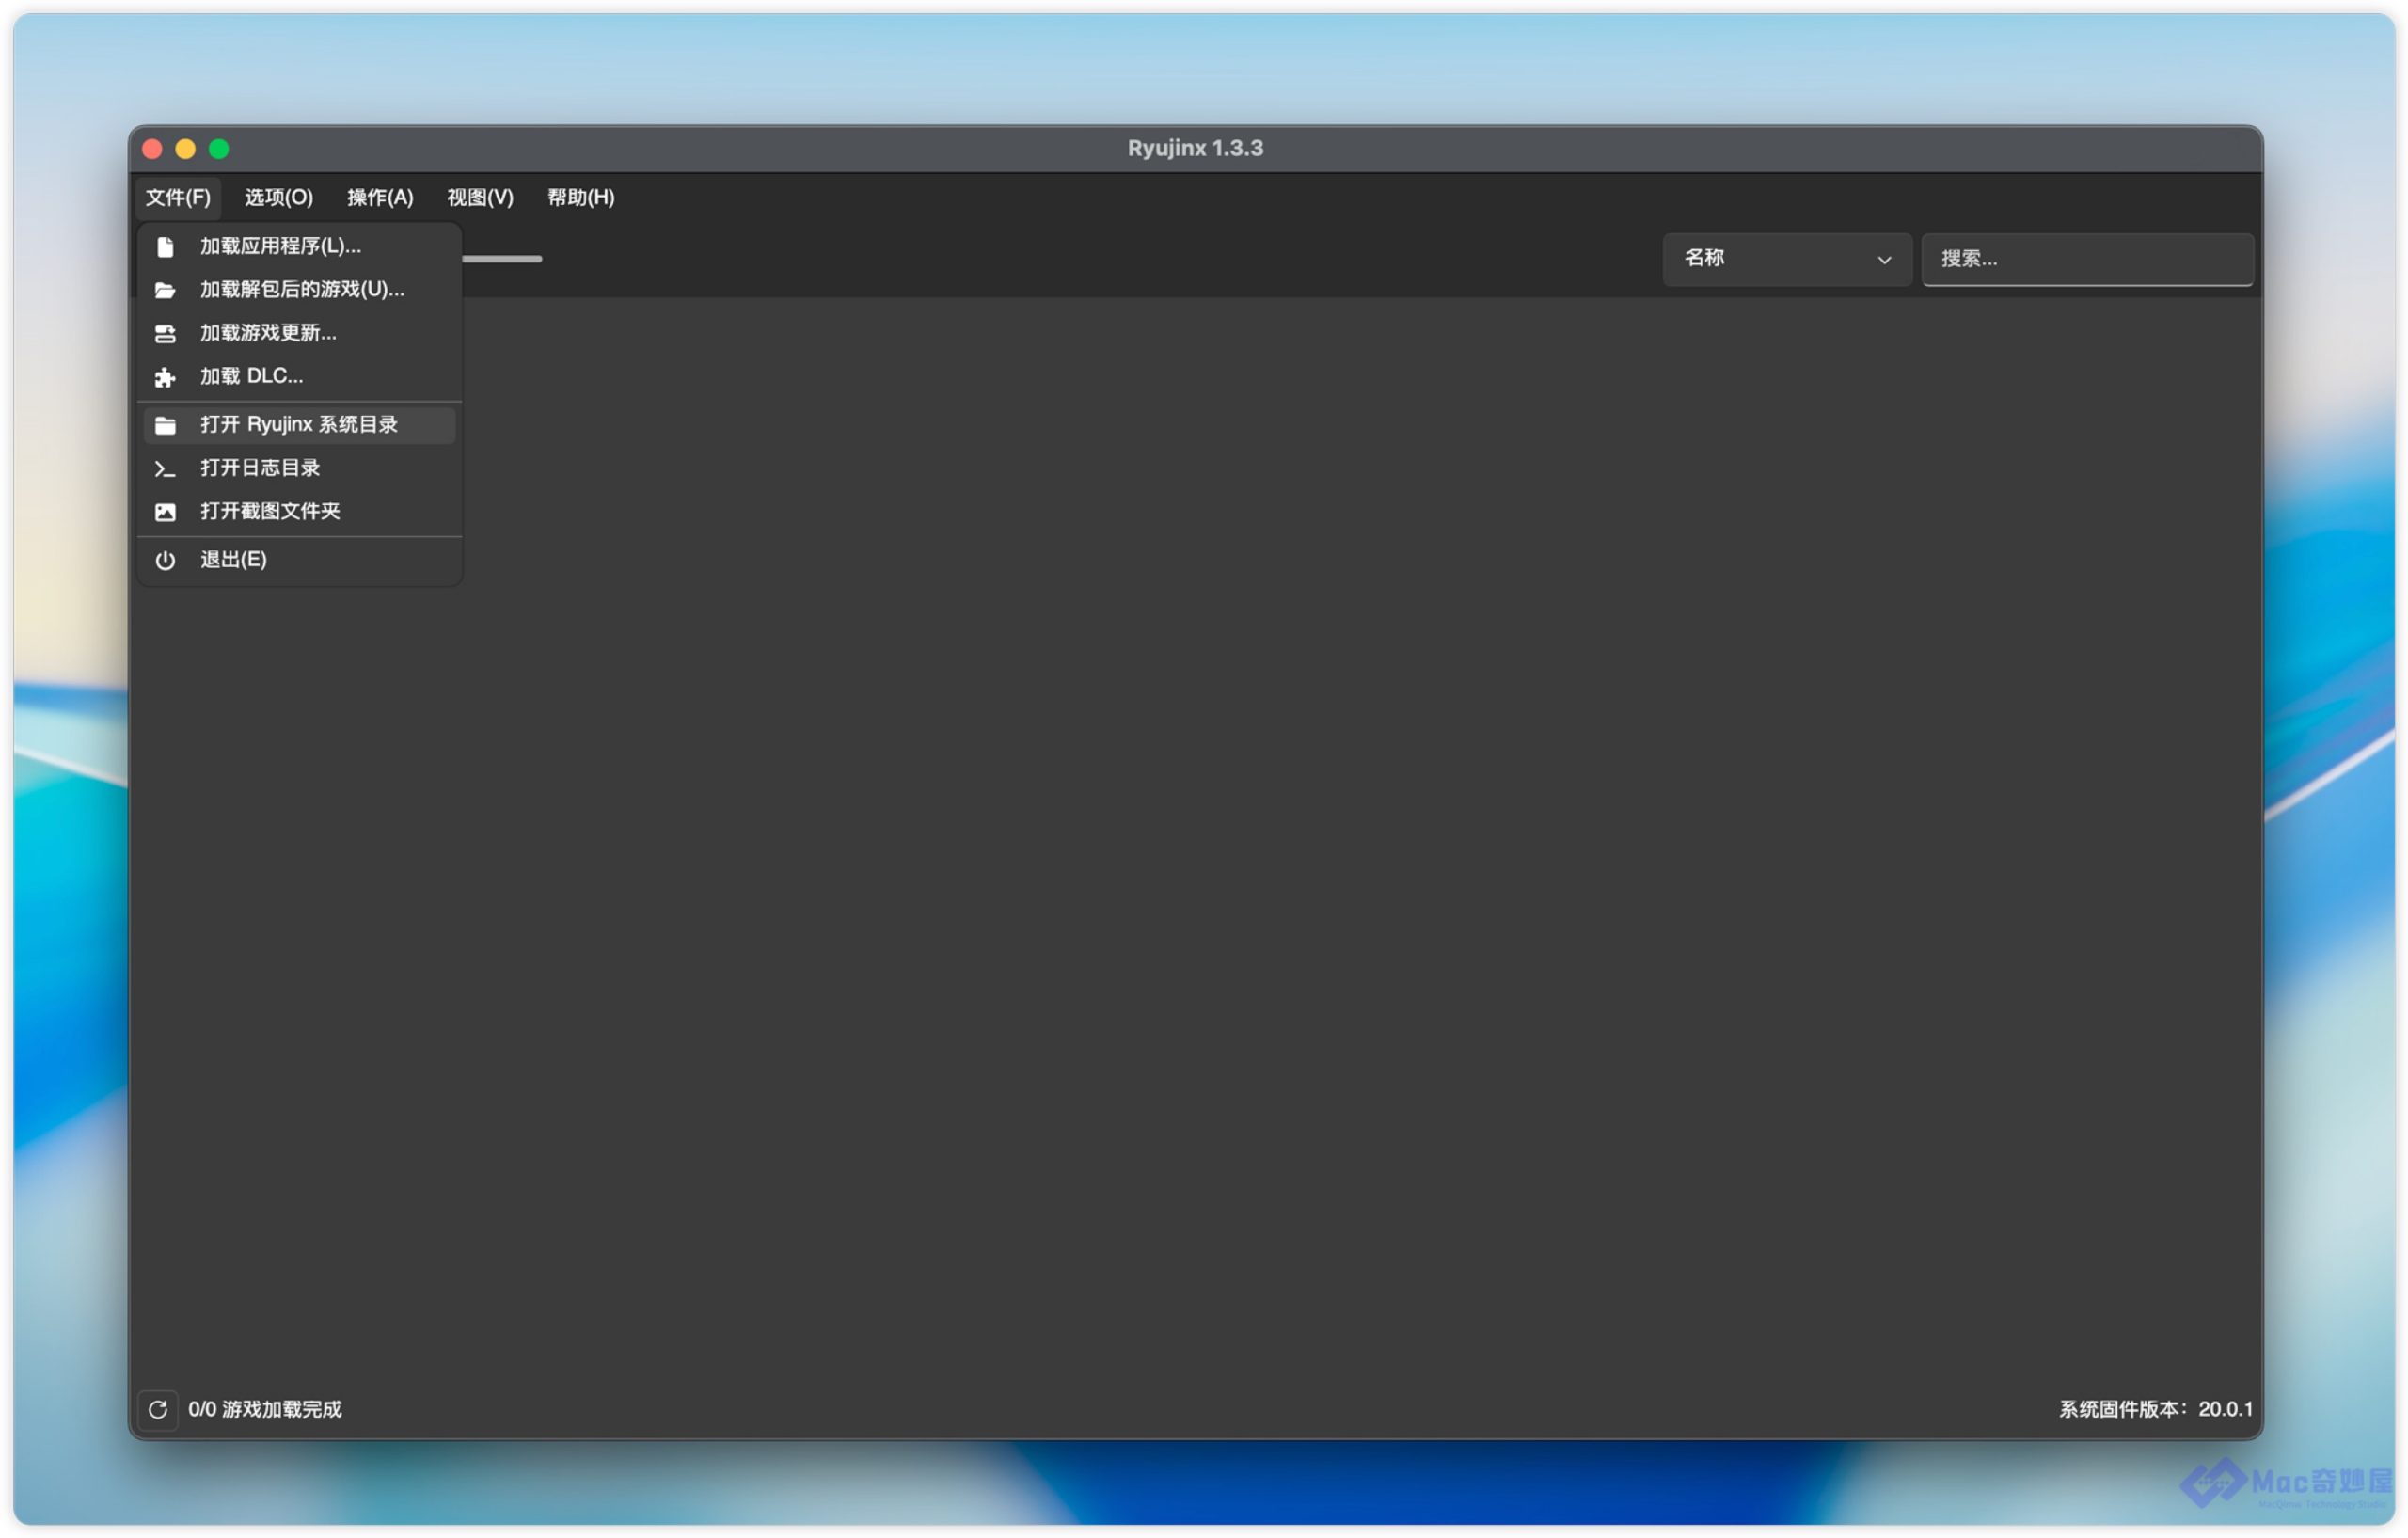The image size is (2408, 1538).
Task: Click the update icon next to 加载游戏更新
Action: coord(165,334)
